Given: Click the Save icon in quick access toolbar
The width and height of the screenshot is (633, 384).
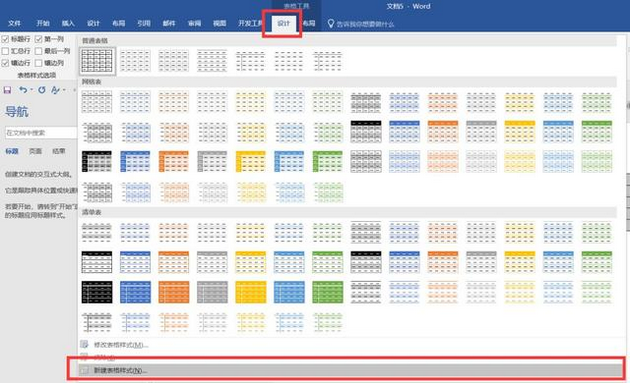Looking at the screenshot, I should (x=7, y=90).
